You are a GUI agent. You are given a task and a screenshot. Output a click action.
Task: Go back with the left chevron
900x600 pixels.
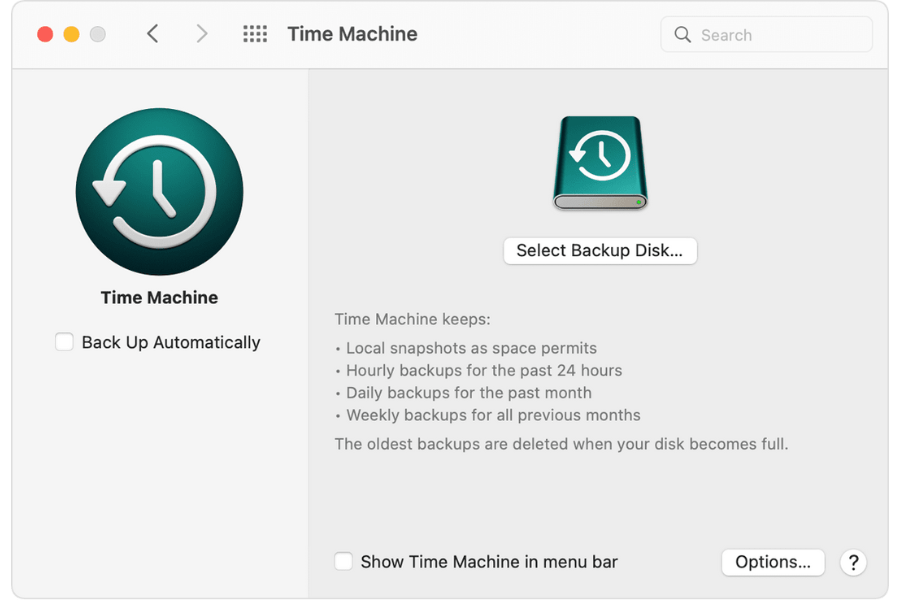pyautogui.click(x=152, y=34)
